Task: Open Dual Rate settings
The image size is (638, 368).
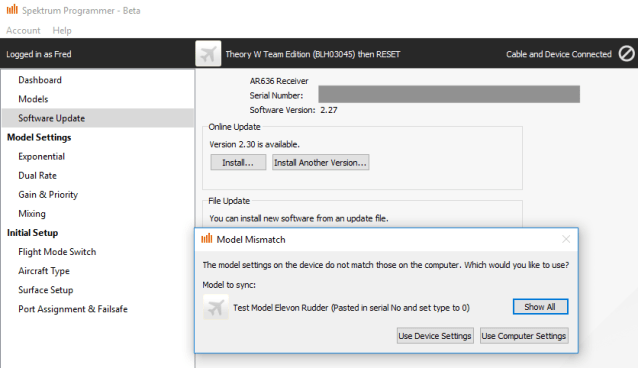Action: tap(98, 176)
